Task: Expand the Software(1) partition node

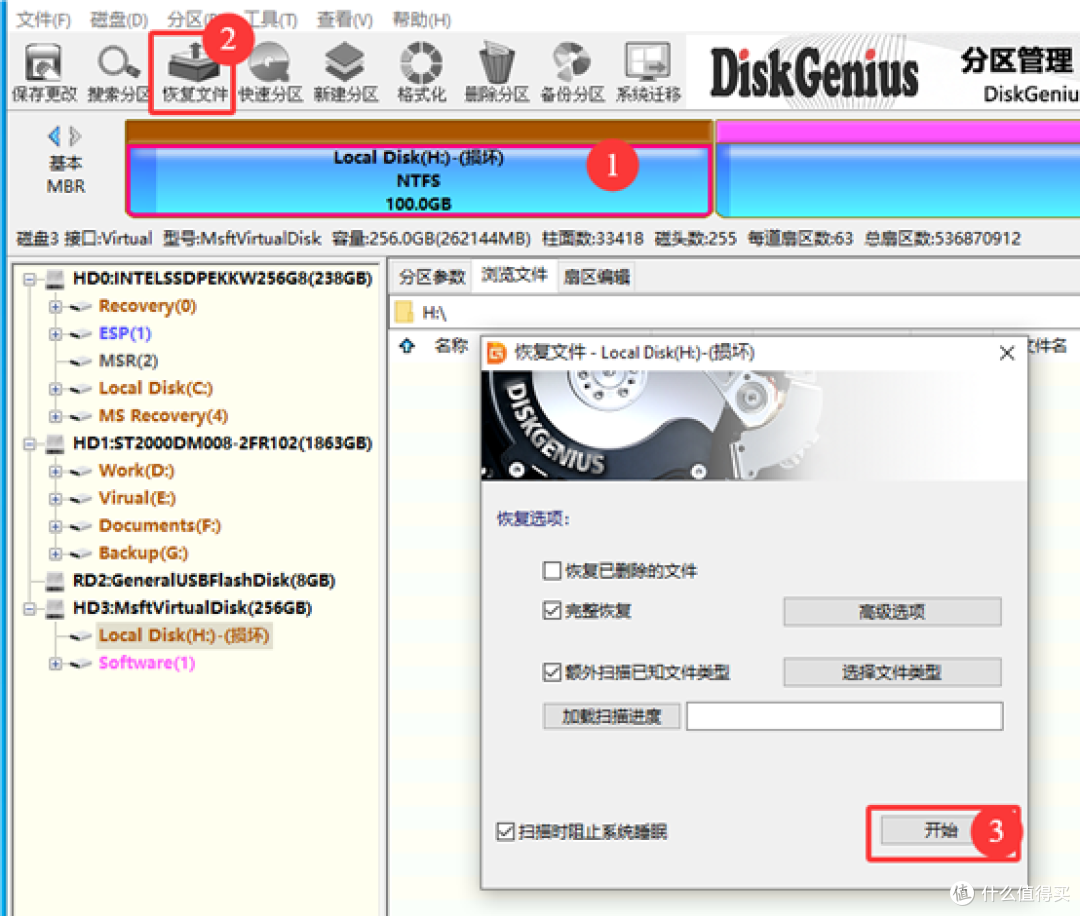Action: pyautogui.click(x=56, y=664)
